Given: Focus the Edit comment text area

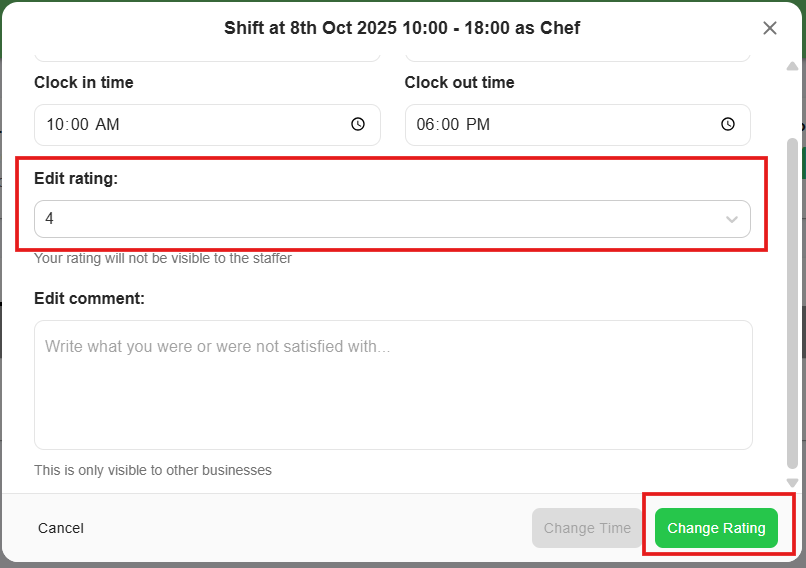Looking at the screenshot, I should (x=393, y=385).
